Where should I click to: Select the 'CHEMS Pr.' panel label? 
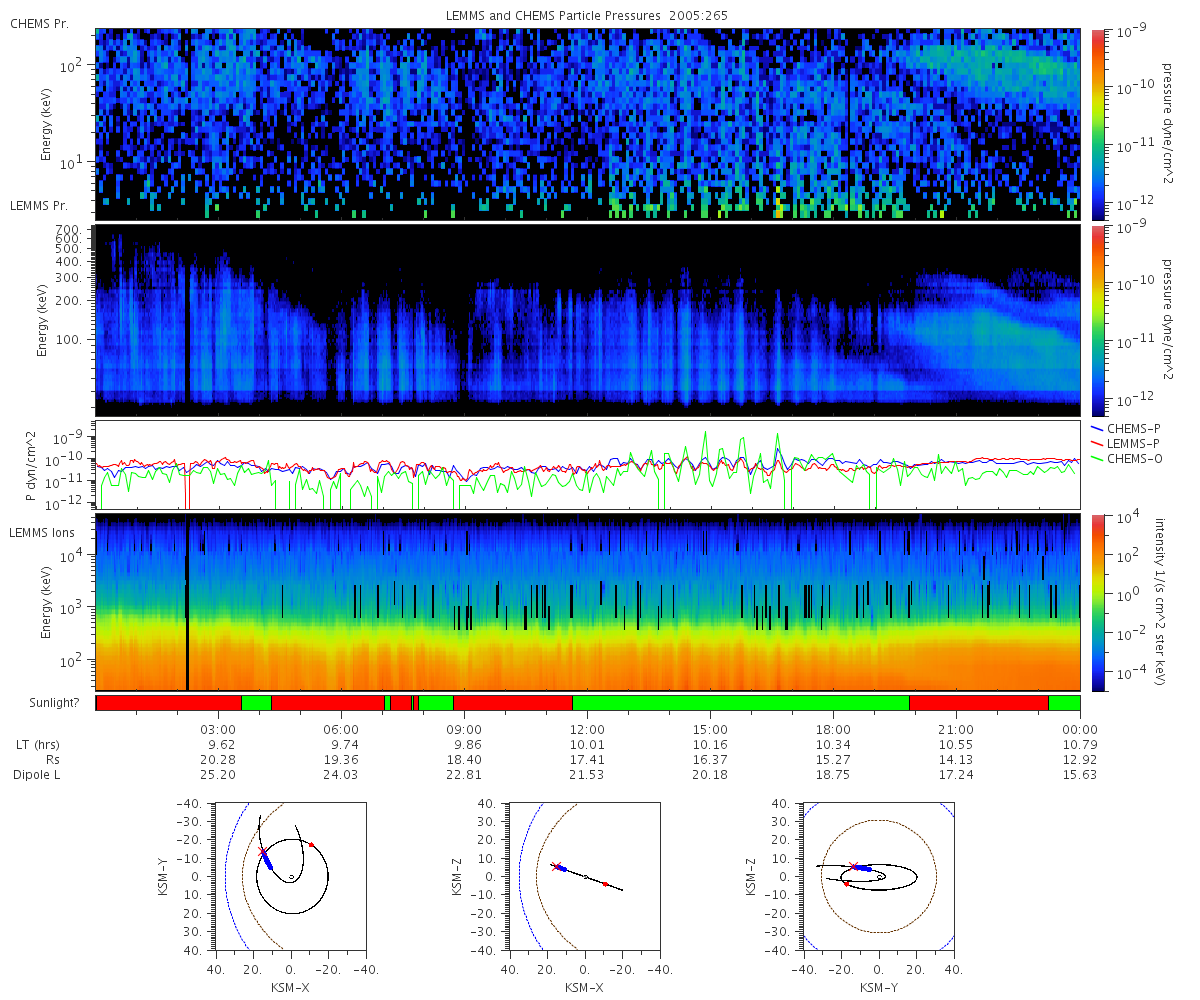point(39,23)
